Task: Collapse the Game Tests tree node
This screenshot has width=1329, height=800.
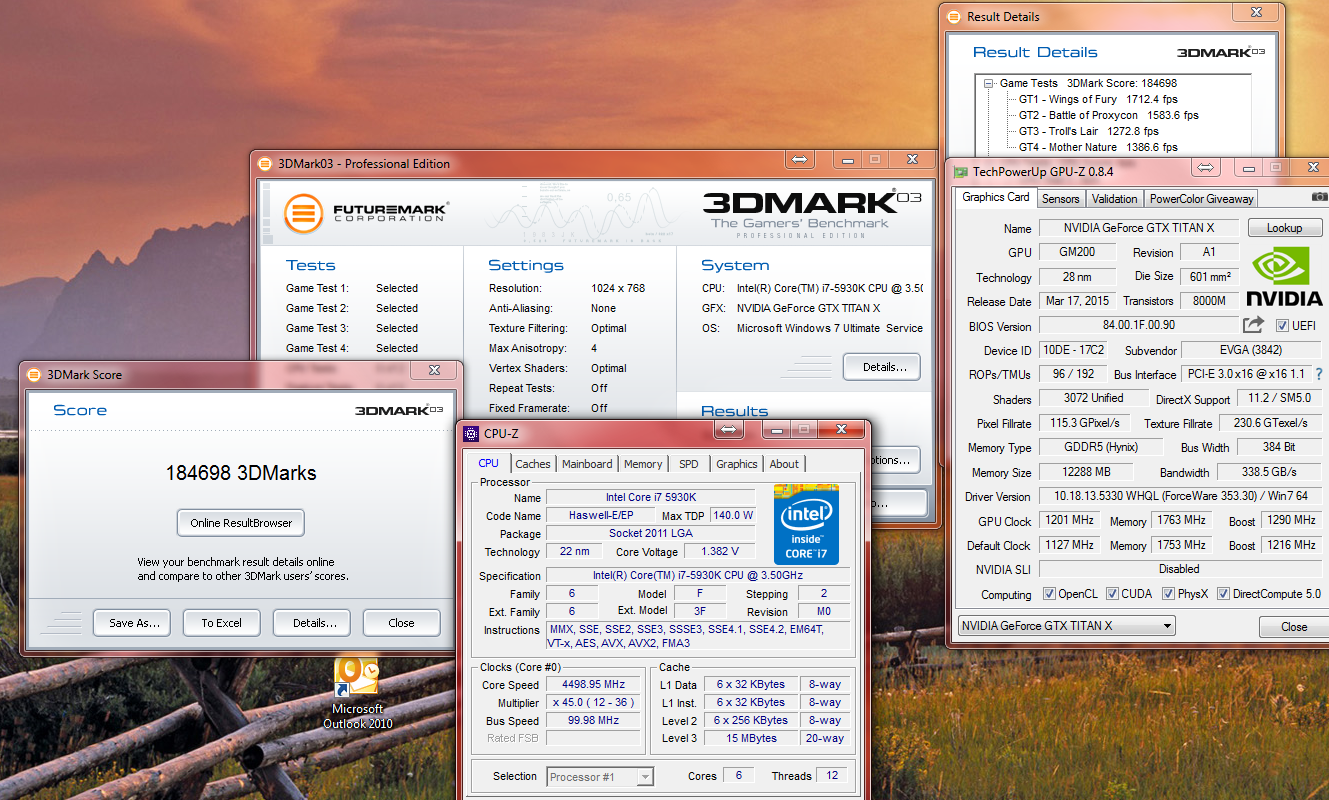Action: click(989, 84)
